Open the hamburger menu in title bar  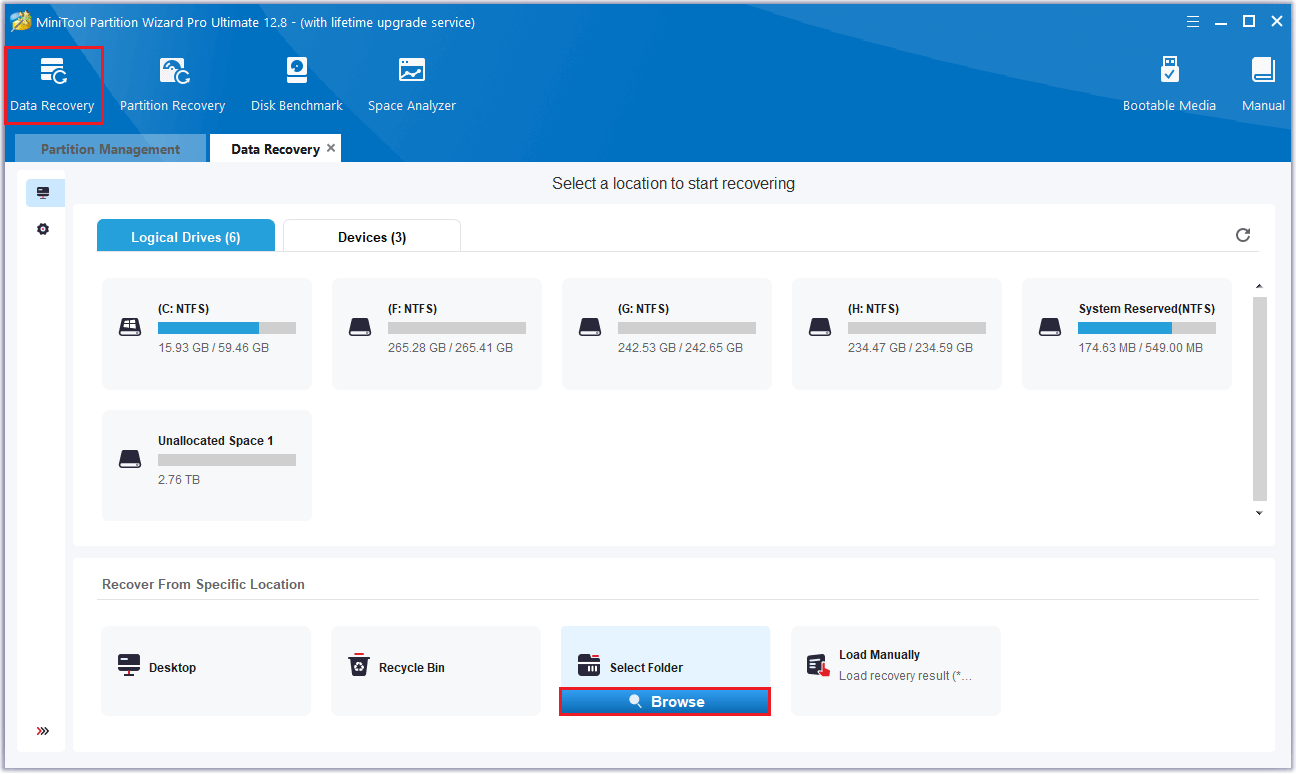pos(1192,21)
